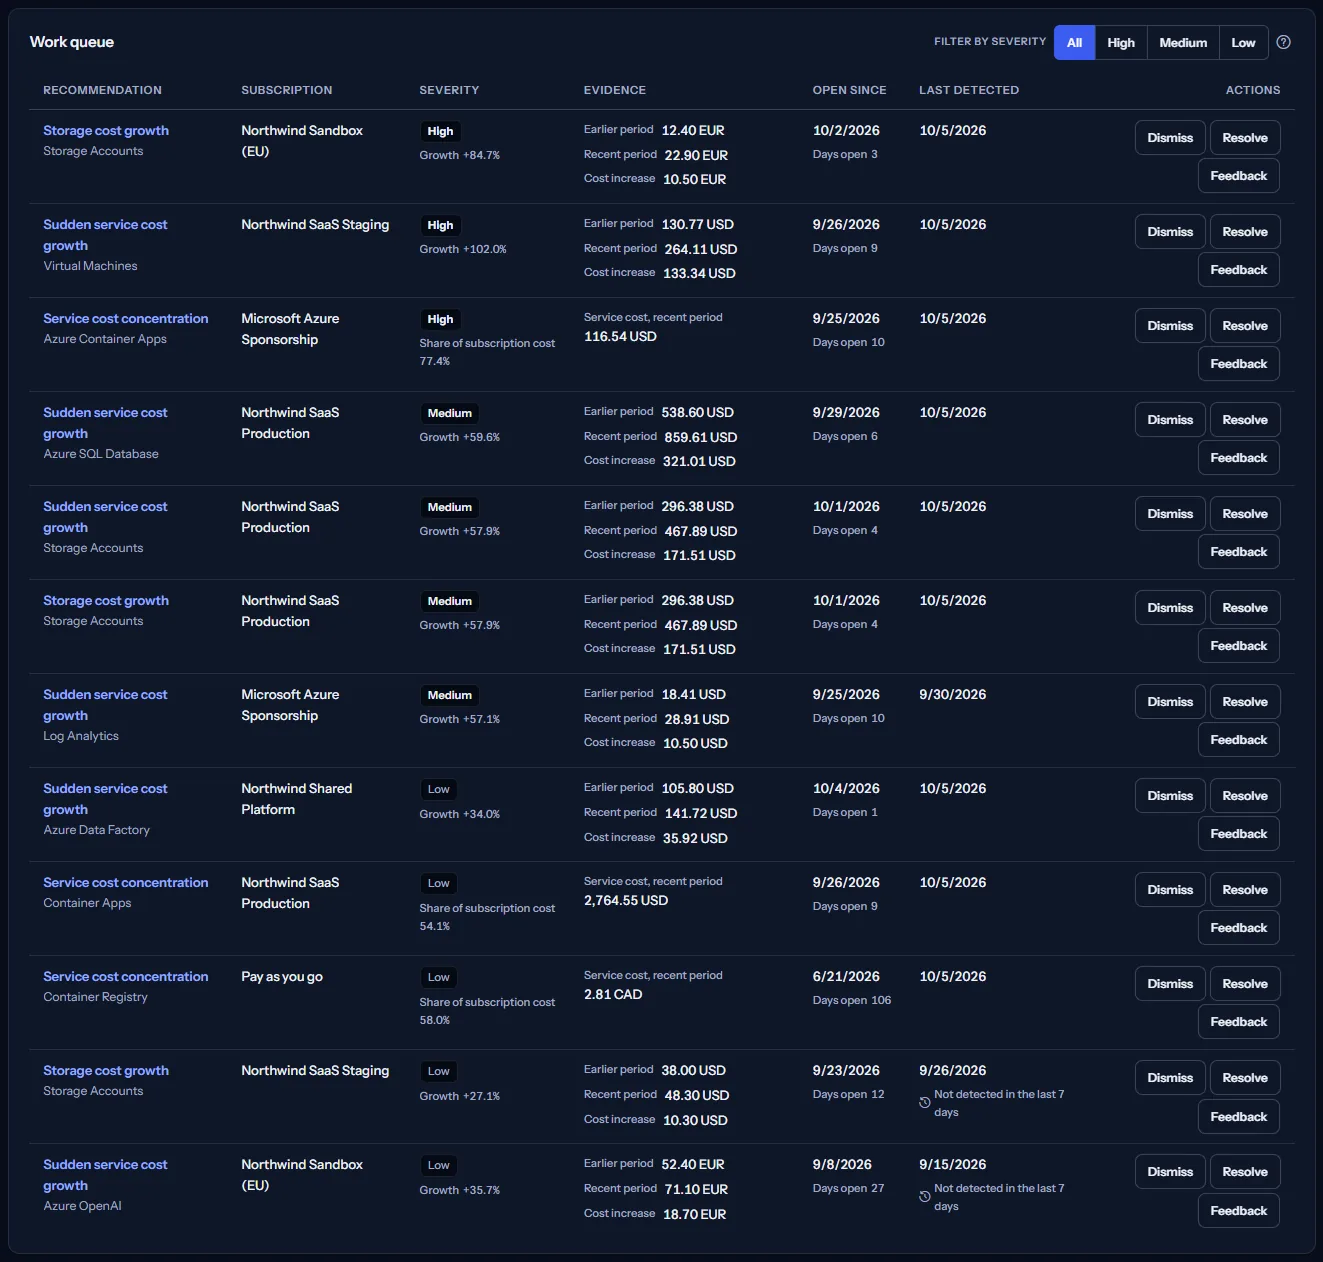Filter the work queue by High severity
Viewport: 1323px width, 1262px height.
tap(1121, 42)
